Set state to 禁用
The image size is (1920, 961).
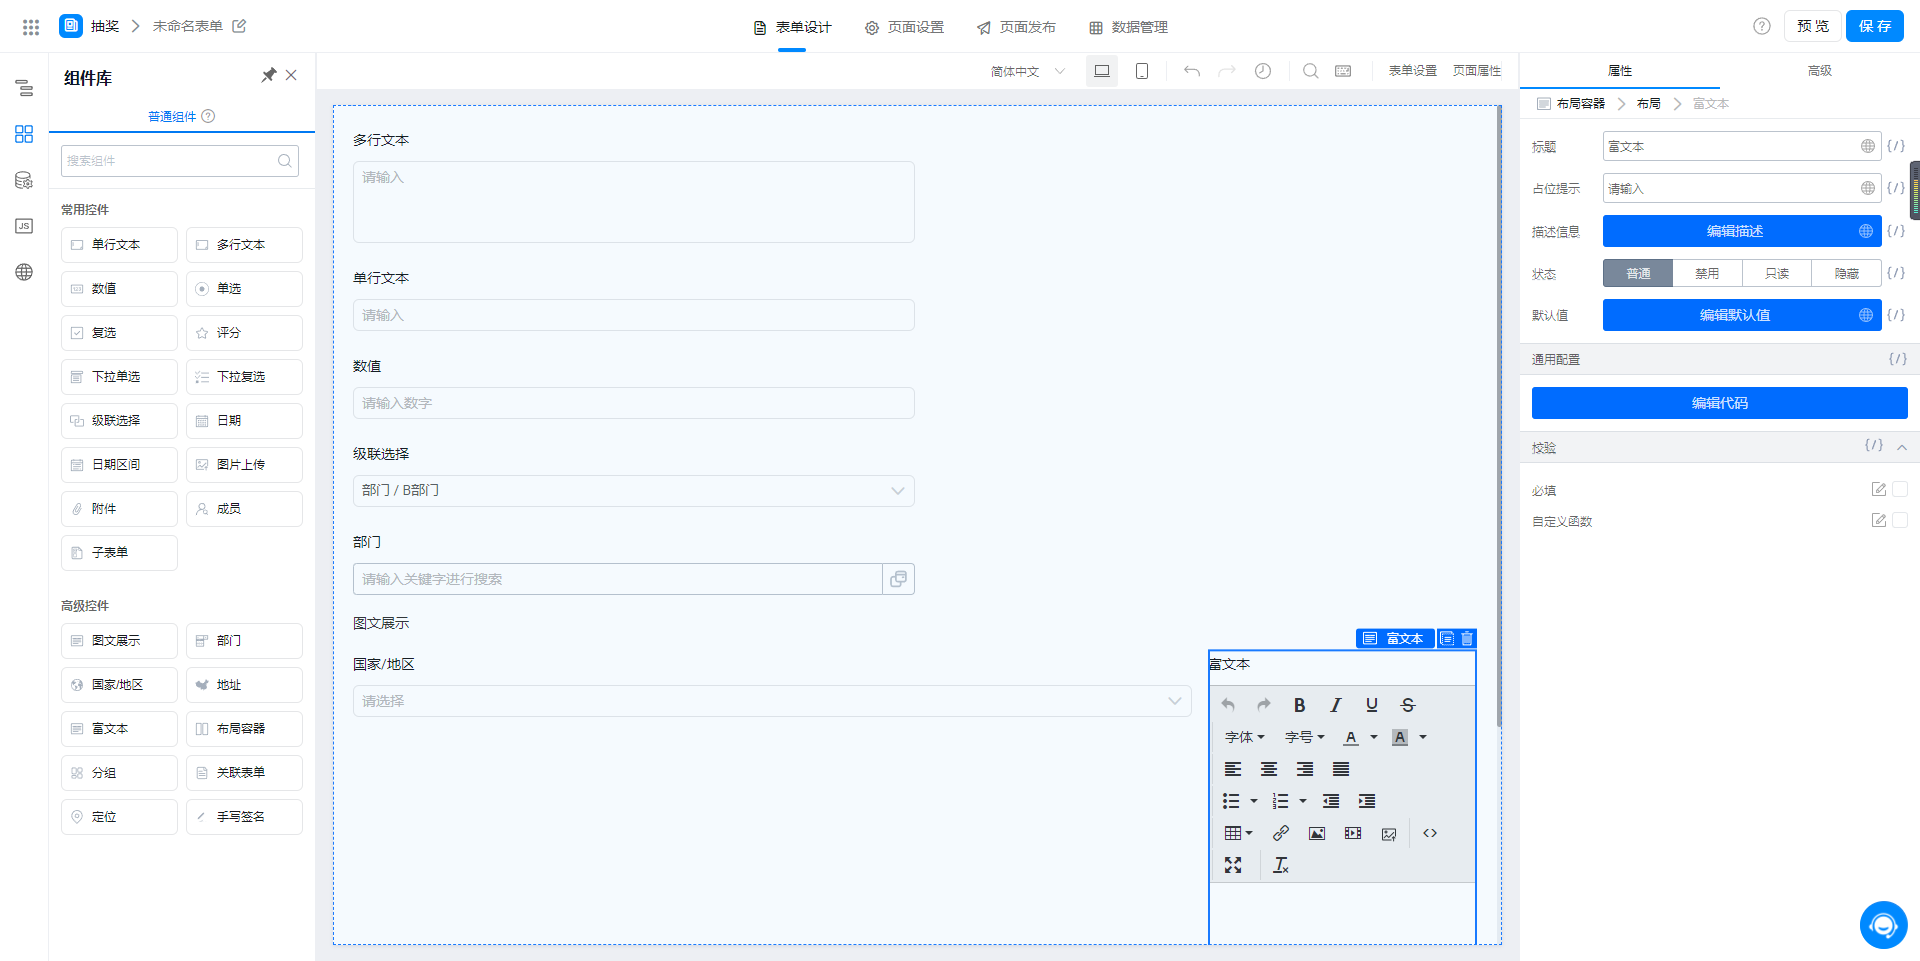1707,273
